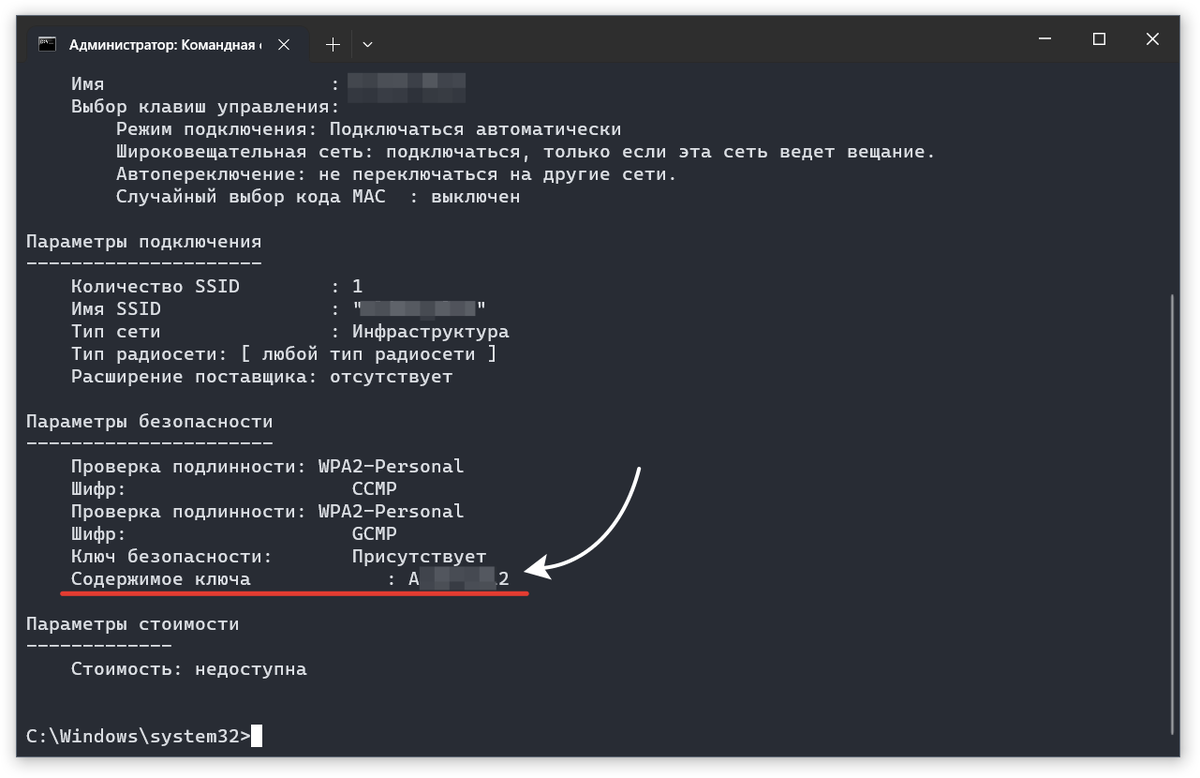Click the 'Расширение поставщика: отсутствует' line
The width and height of the screenshot is (1200, 778).
(262, 377)
